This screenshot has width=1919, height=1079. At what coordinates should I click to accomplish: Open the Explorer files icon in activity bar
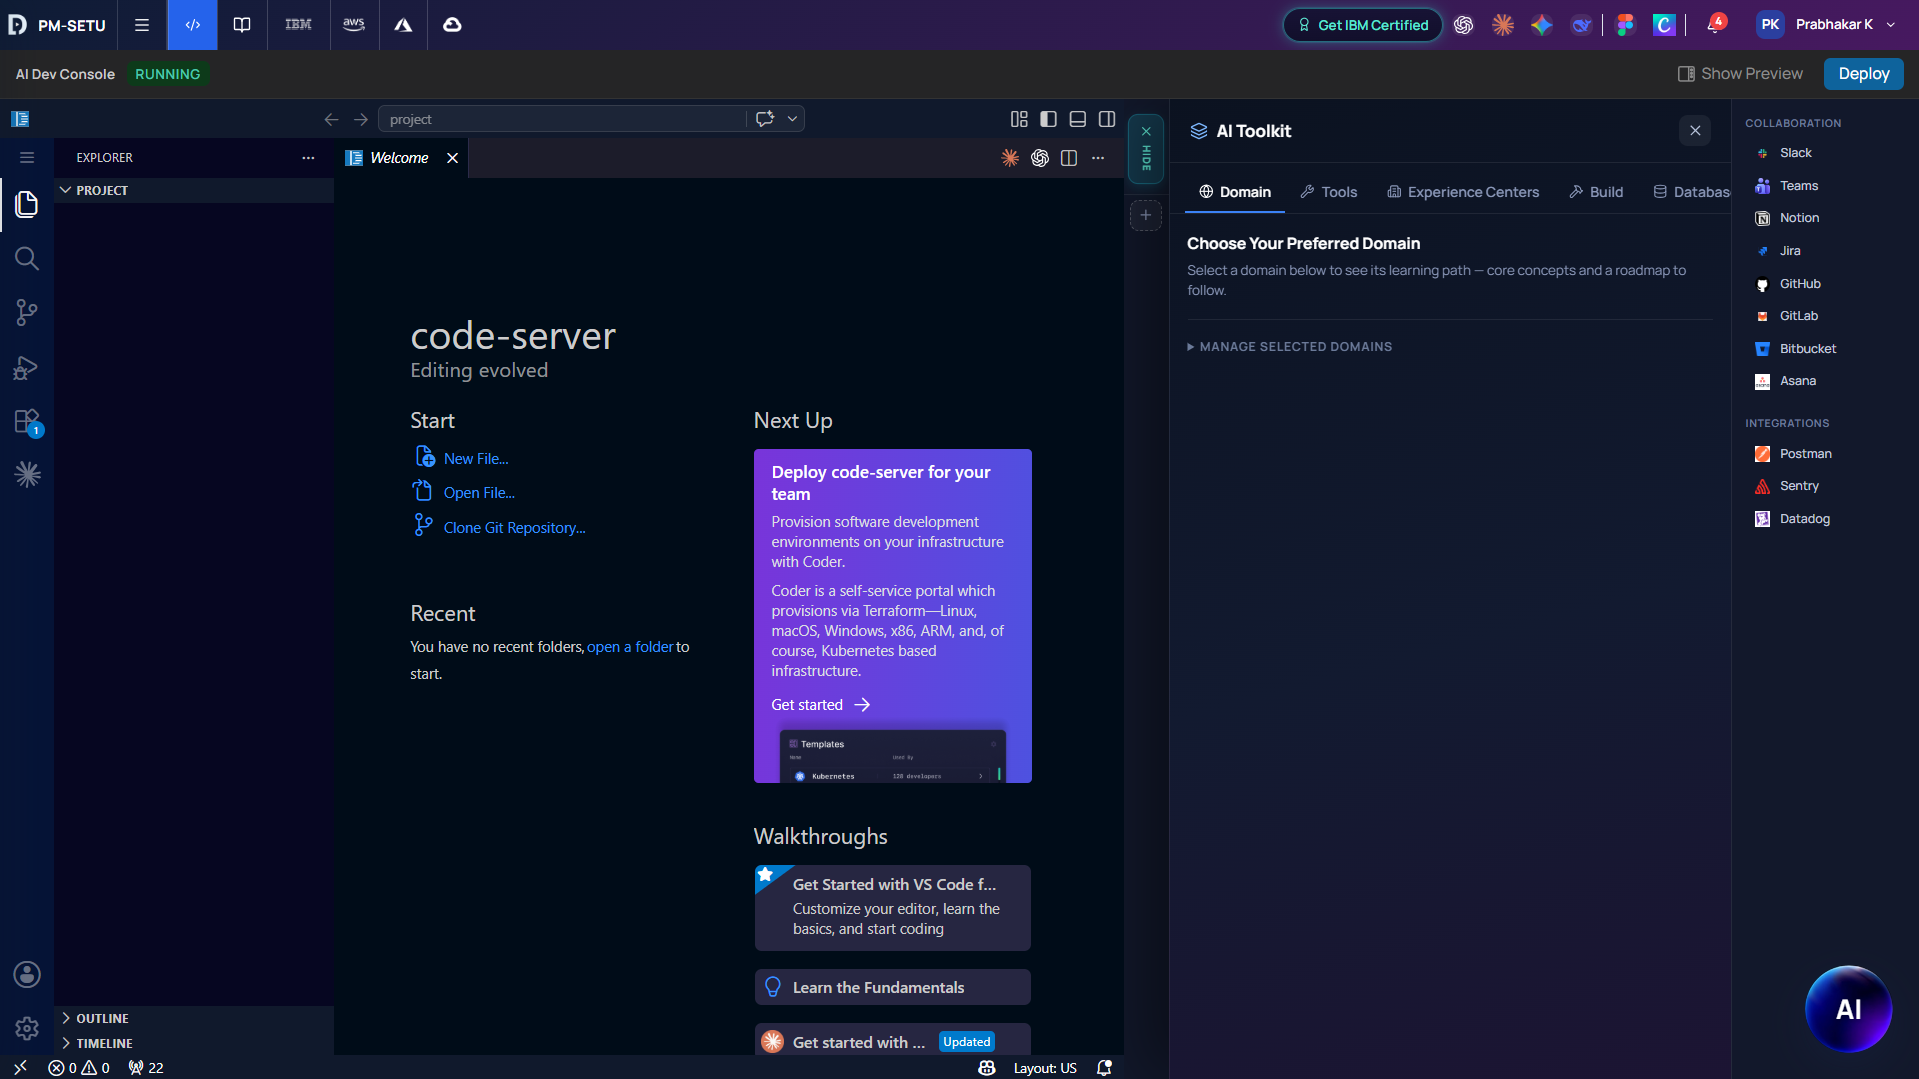point(27,204)
